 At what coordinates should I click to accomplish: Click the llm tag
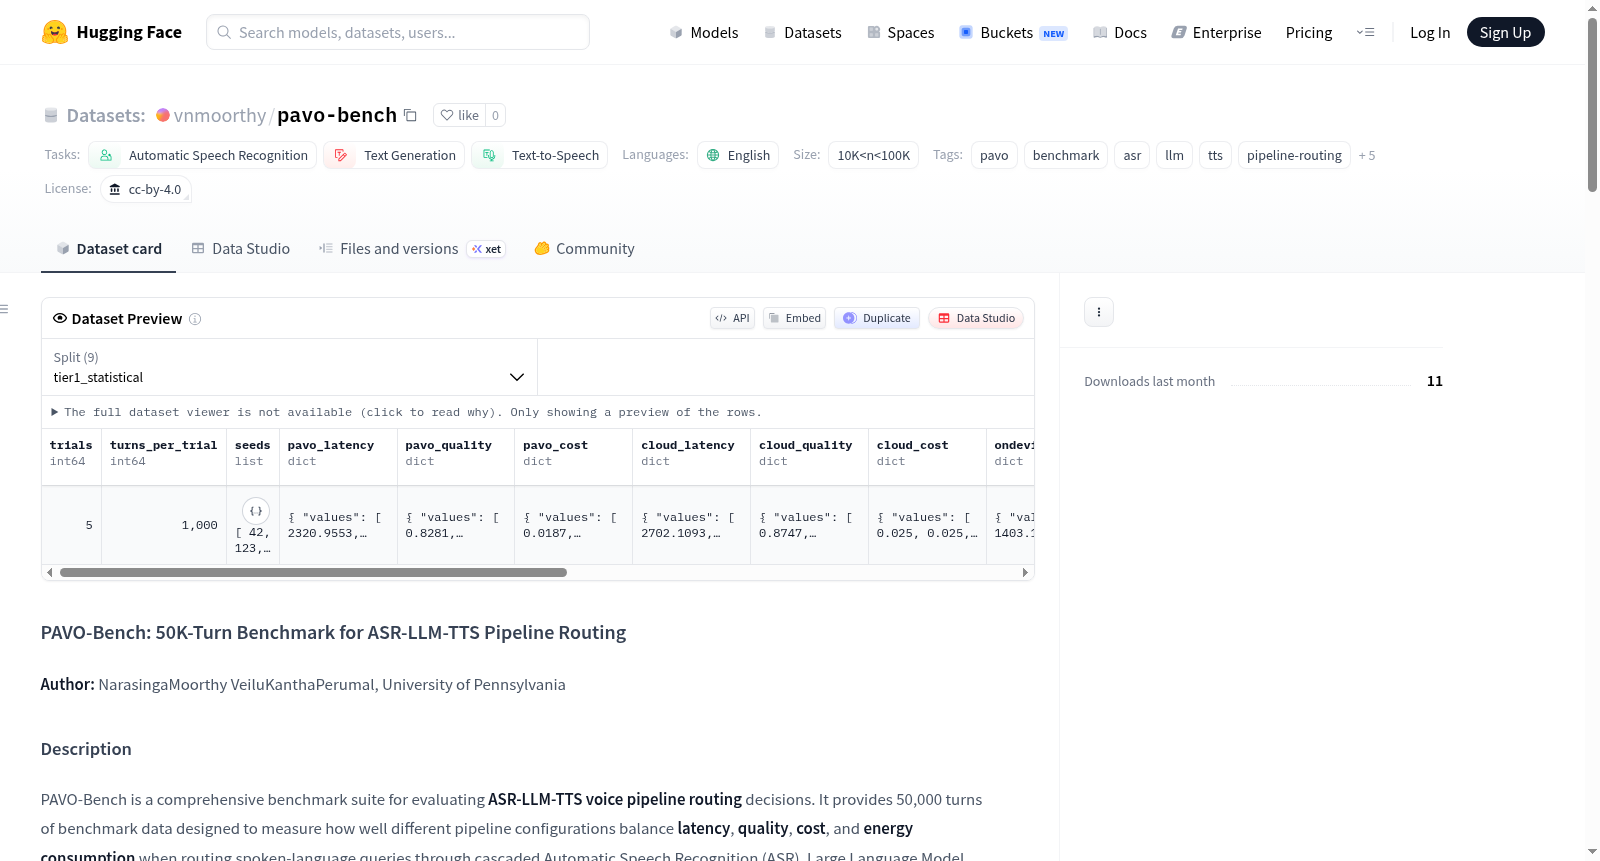coord(1174,155)
